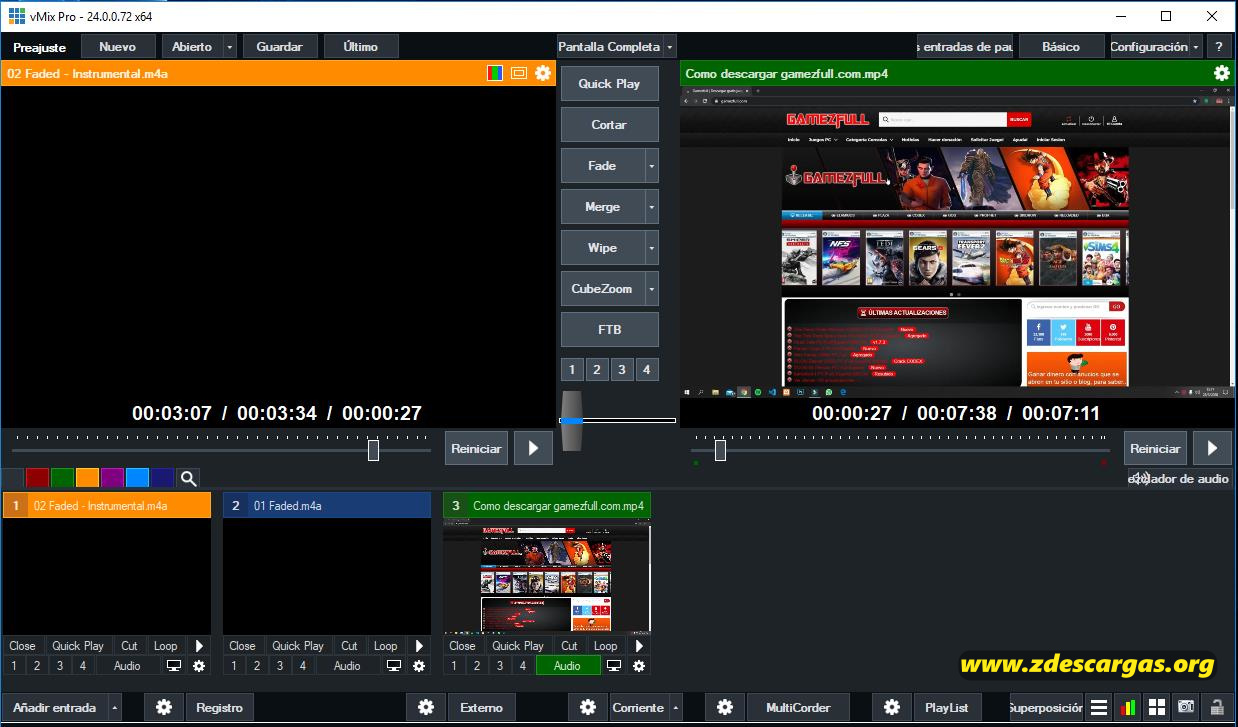The width and height of the screenshot is (1238, 727).
Task: Click the Quick Play transition button
Action: 609,84
